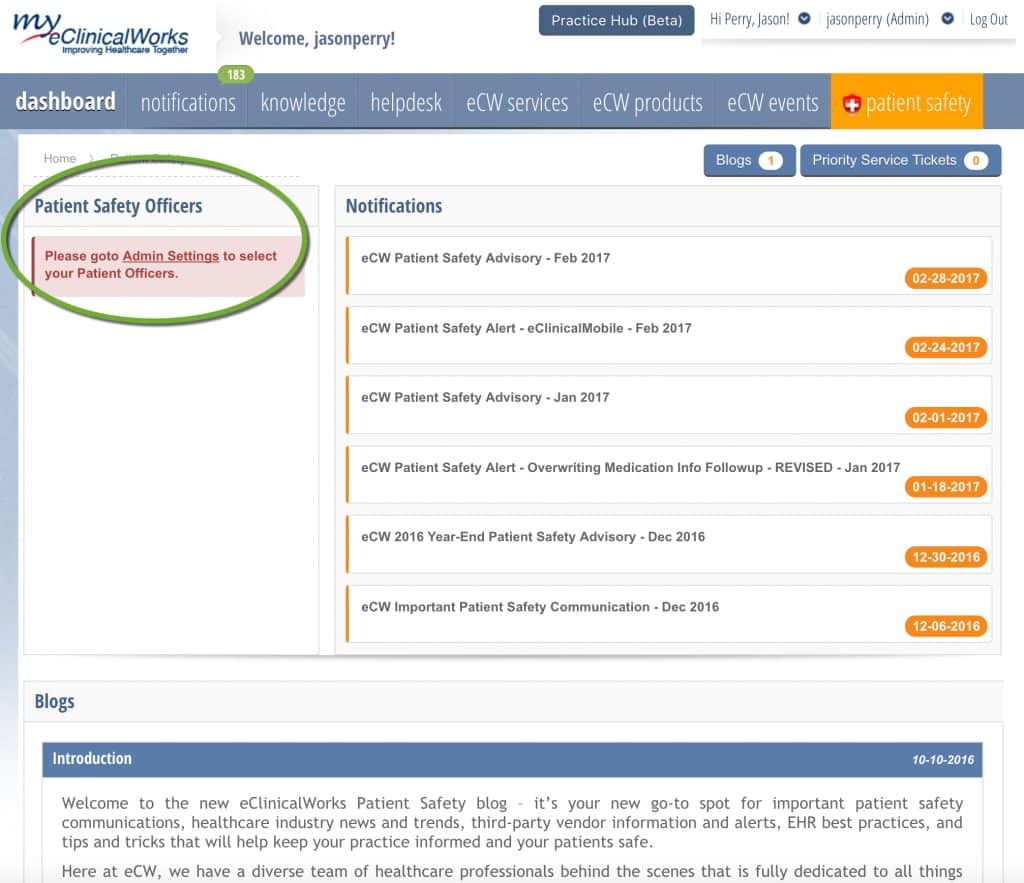Open the eClinicalMobile - Feb 2017 safety alert

(669, 335)
